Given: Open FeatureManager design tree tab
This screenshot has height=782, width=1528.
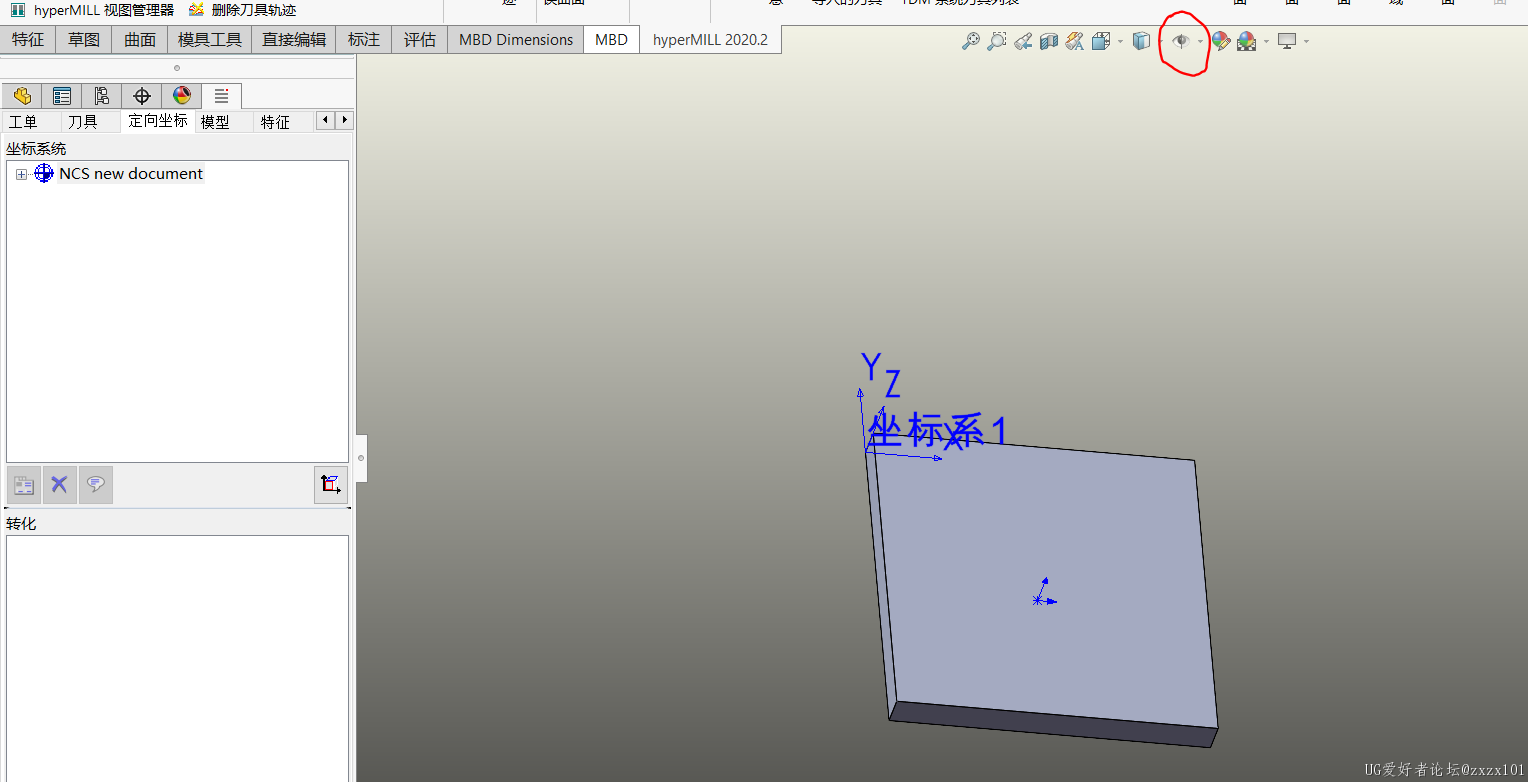Looking at the screenshot, I should (22, 96).
